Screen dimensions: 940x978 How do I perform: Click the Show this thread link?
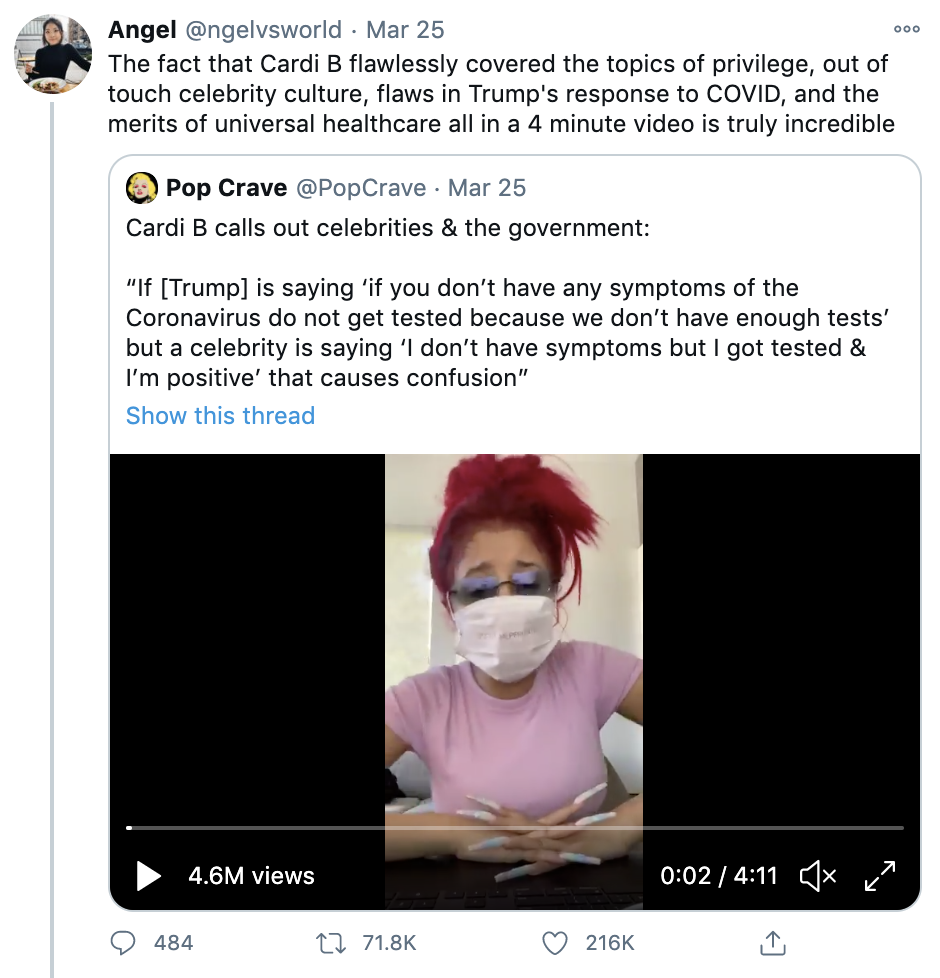pyautogui.click(x=220, y=416)
